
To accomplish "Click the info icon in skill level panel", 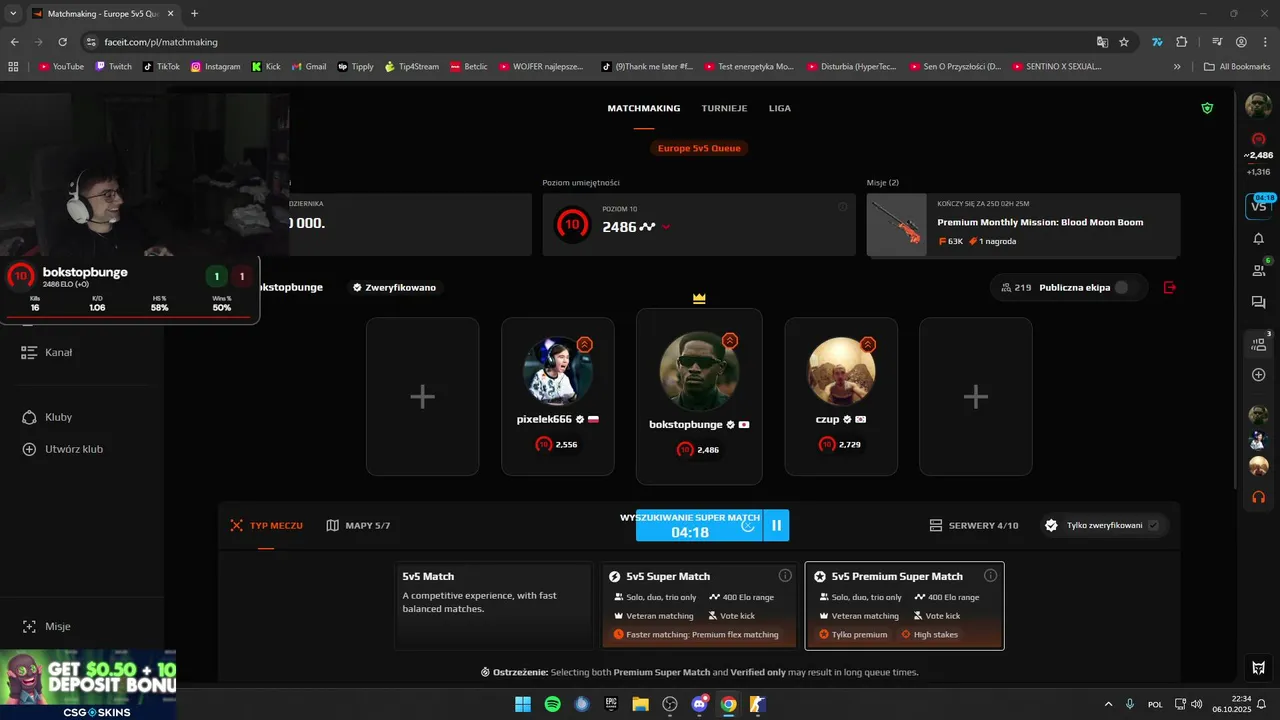I will (842, 206).
